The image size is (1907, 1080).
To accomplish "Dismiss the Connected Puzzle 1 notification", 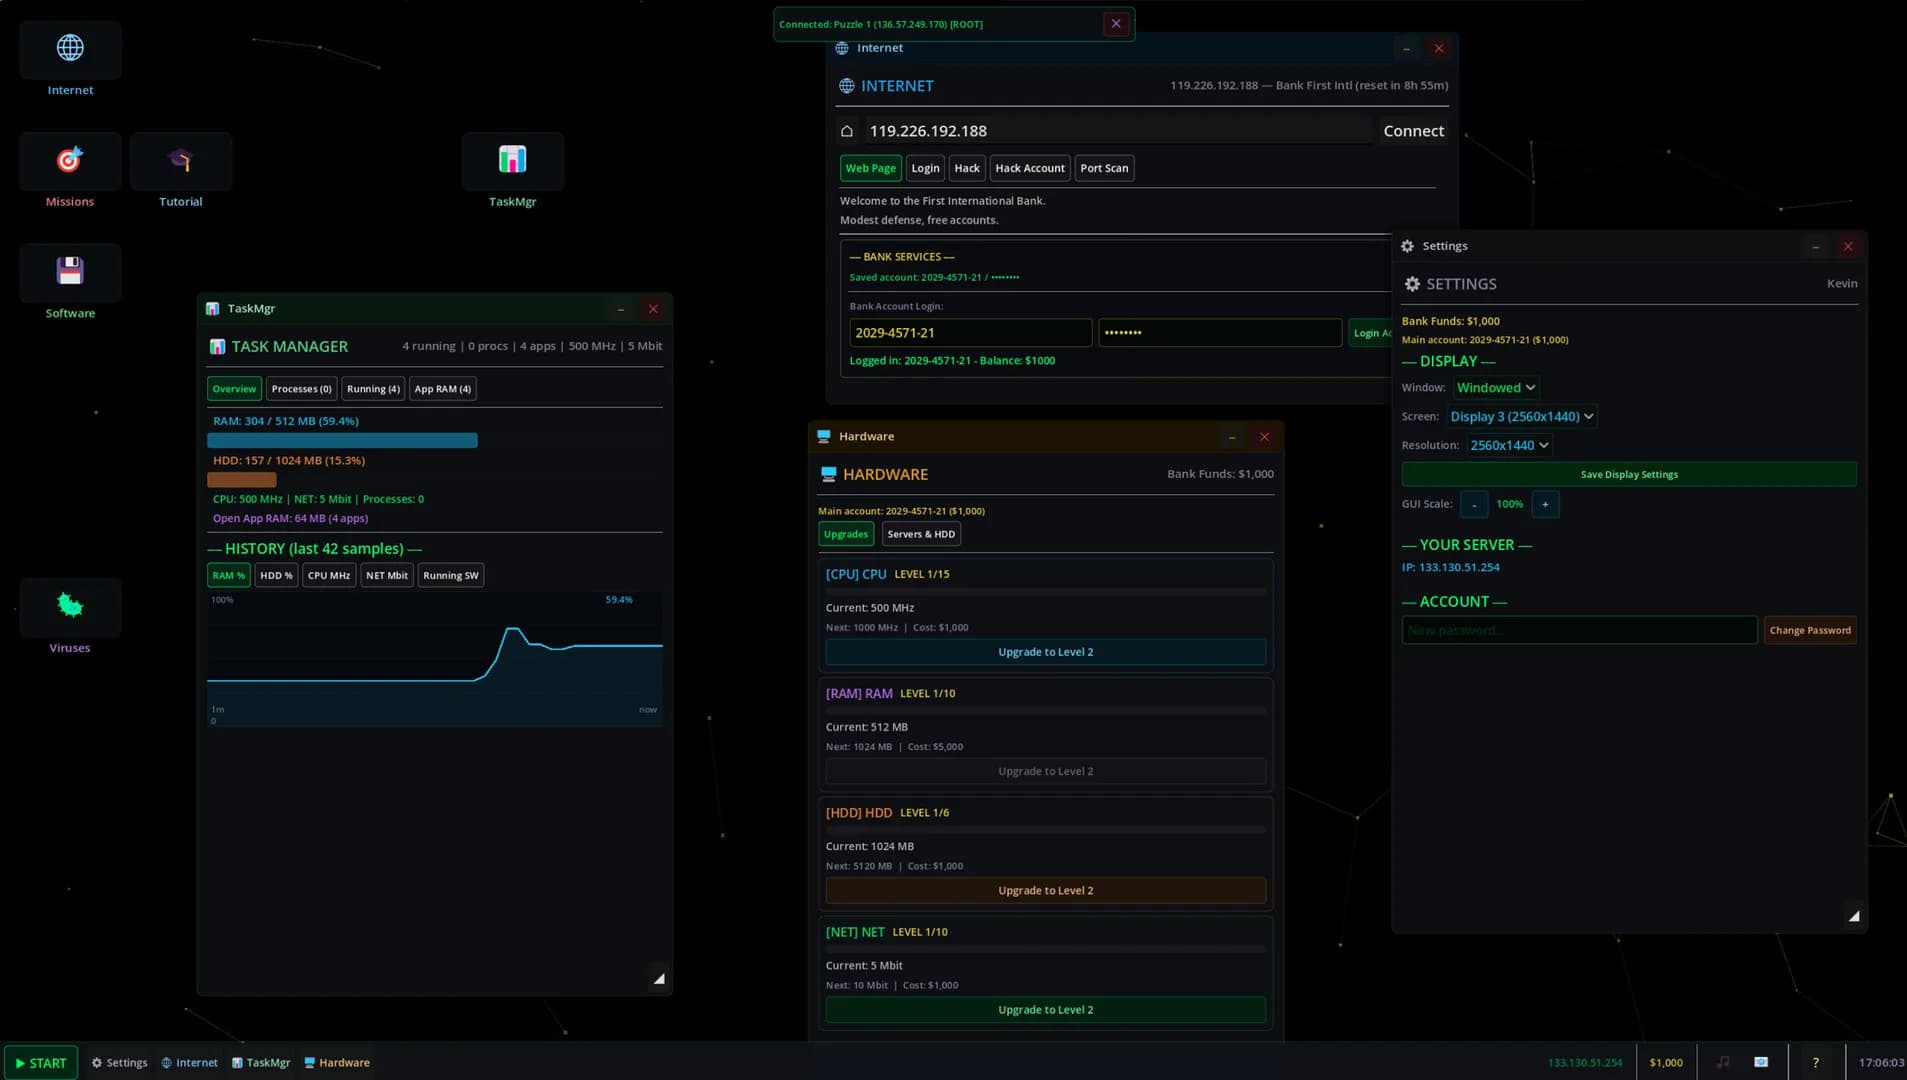I will point(1116,24).
